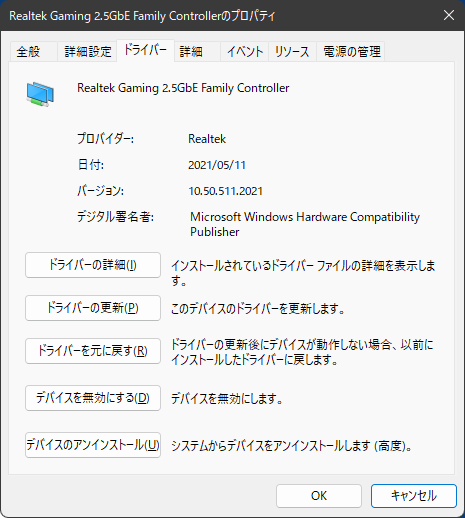The width and height of the screenshot is (465, 518).
Task: Click description about インストールされているドライバー ファイル
Action: pyautogui.click(x=303, y=273)
